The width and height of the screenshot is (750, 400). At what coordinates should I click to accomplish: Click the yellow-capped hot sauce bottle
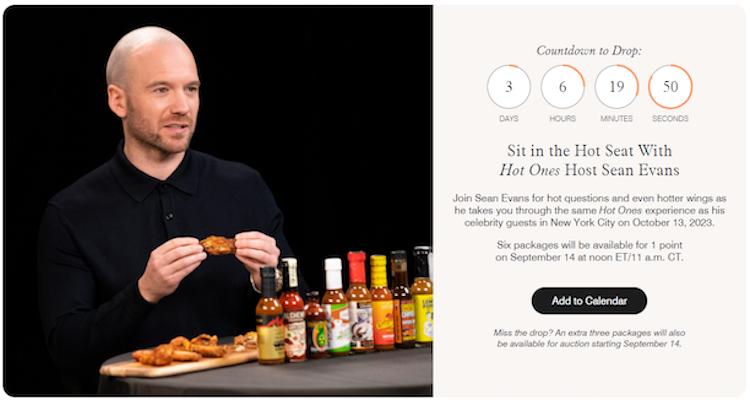(382, 302)
